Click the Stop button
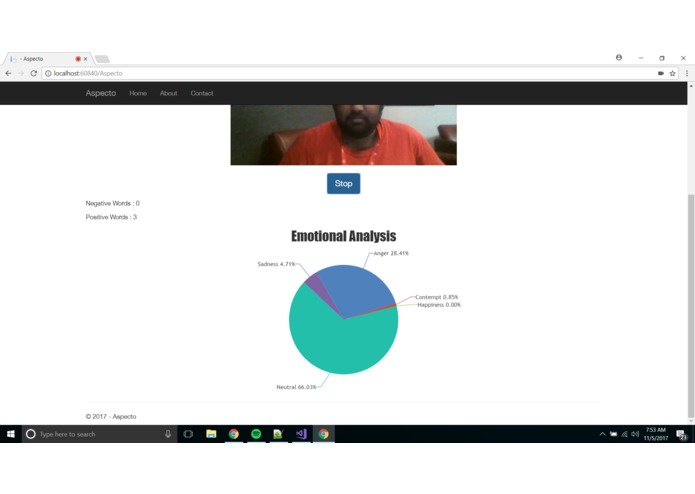 click(344, 183)
